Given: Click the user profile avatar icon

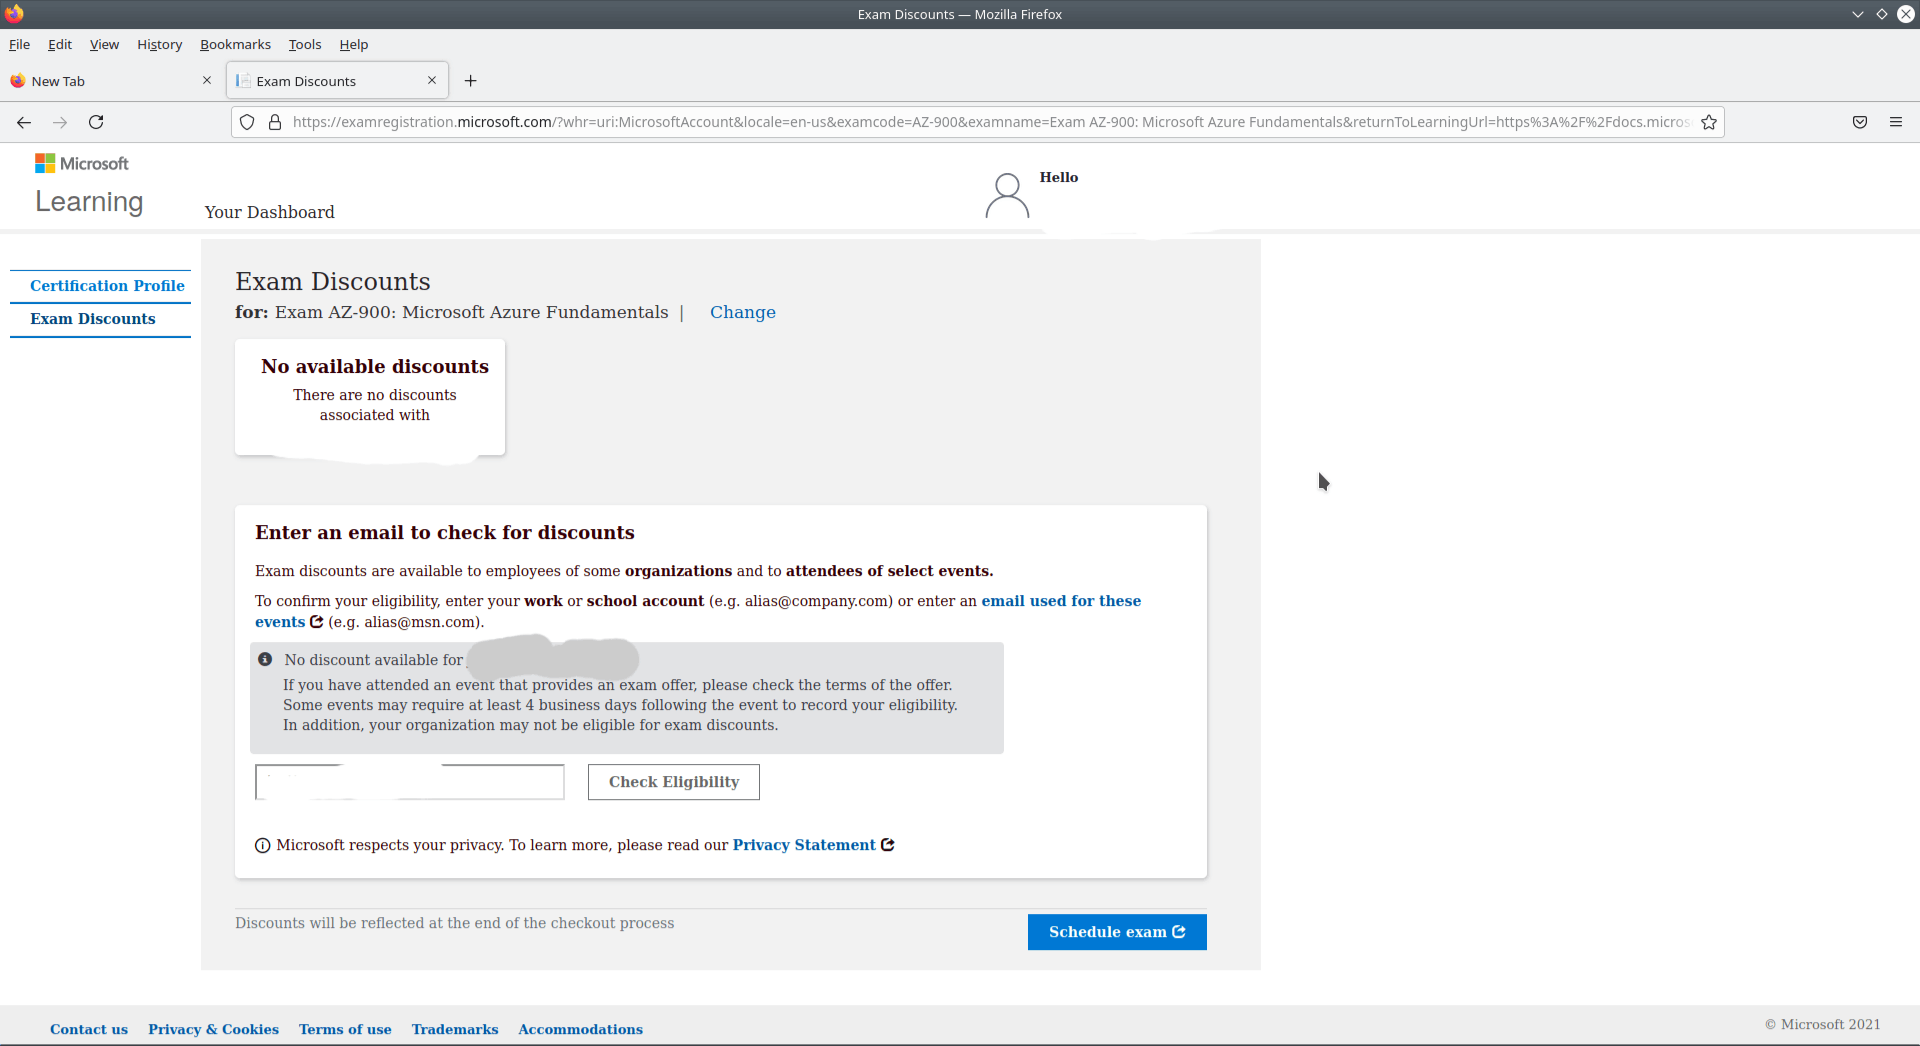Looking at the screenshot, I should pos(1007,196).
